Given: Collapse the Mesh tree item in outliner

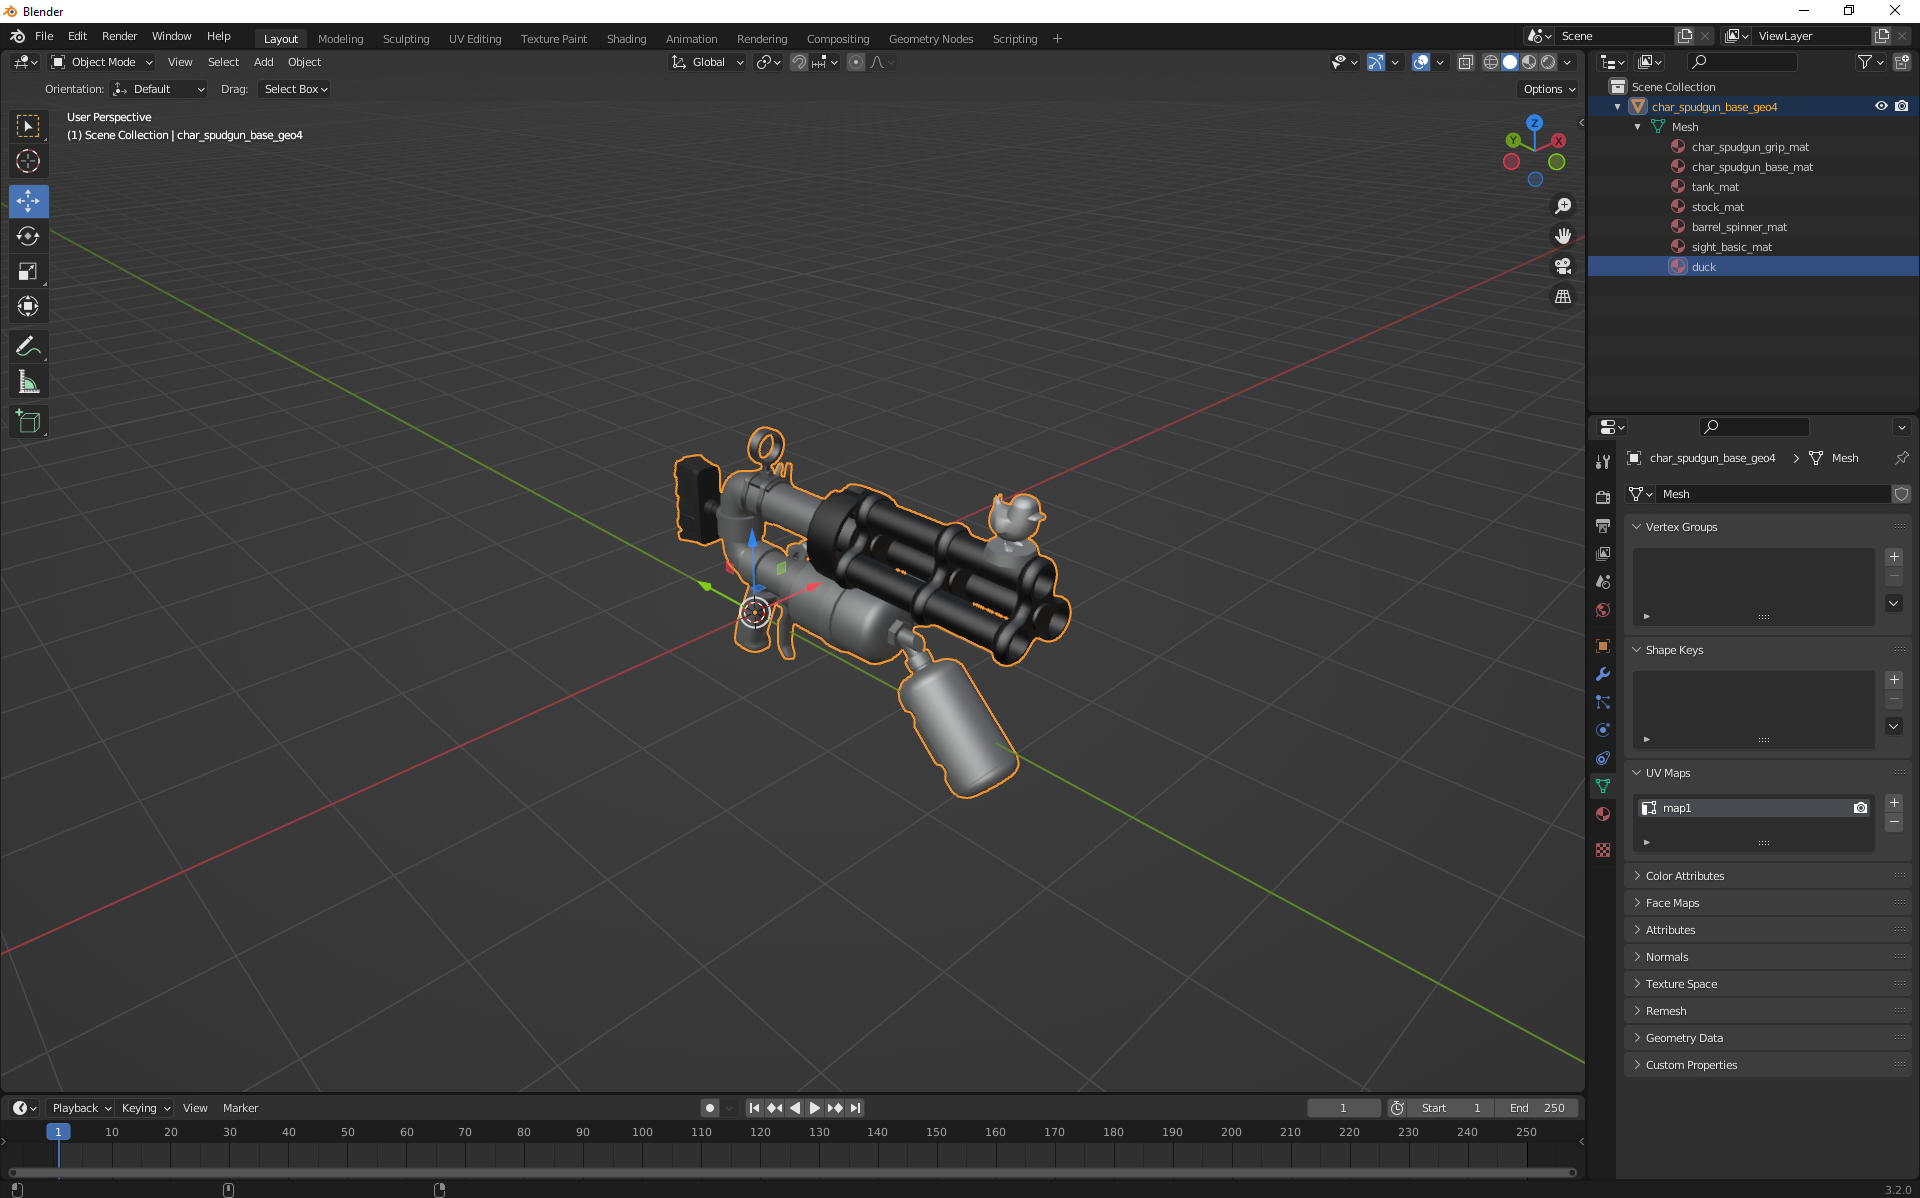Looking at the screenshot, I should pos(1638,127).
